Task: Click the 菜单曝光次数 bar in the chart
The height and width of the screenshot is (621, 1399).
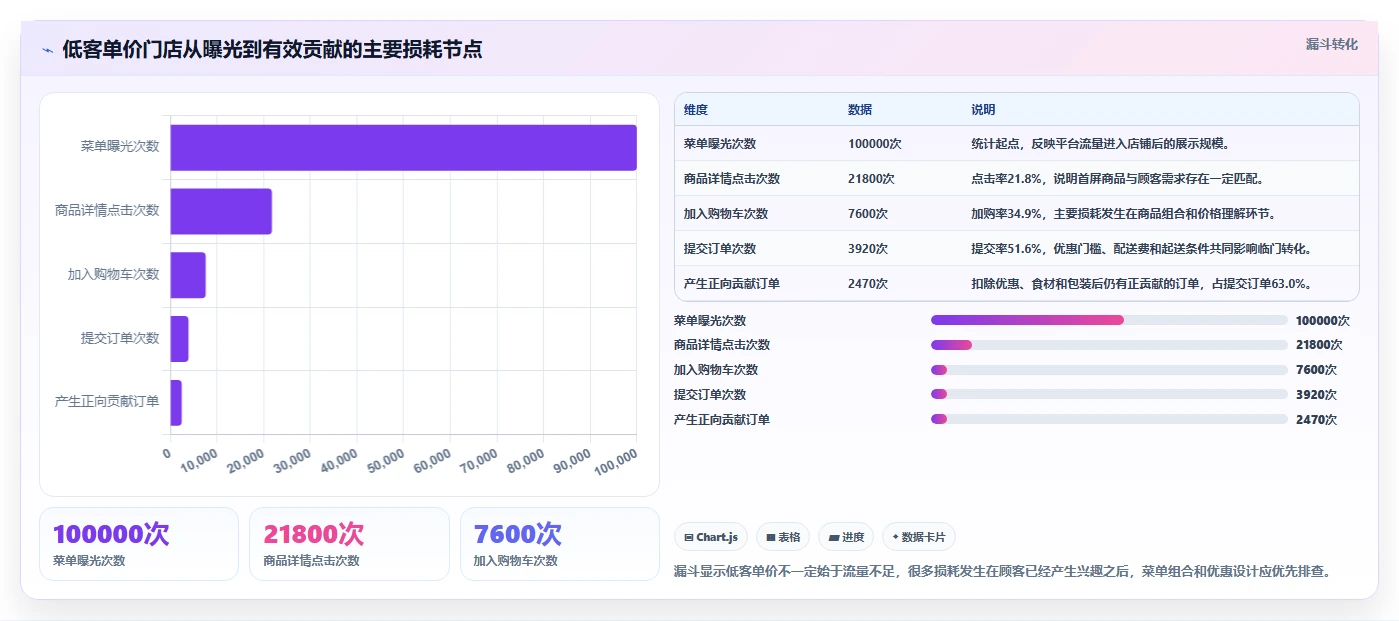Action: click(x=403, y=147)
